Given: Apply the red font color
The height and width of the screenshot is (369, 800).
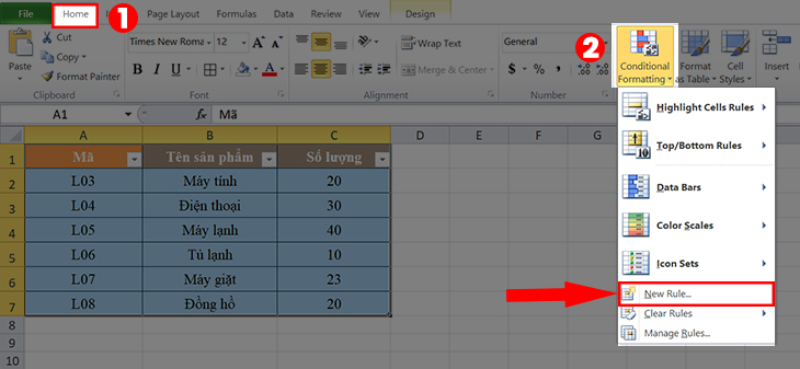Looking at the screenshot, I should point(269,69).
